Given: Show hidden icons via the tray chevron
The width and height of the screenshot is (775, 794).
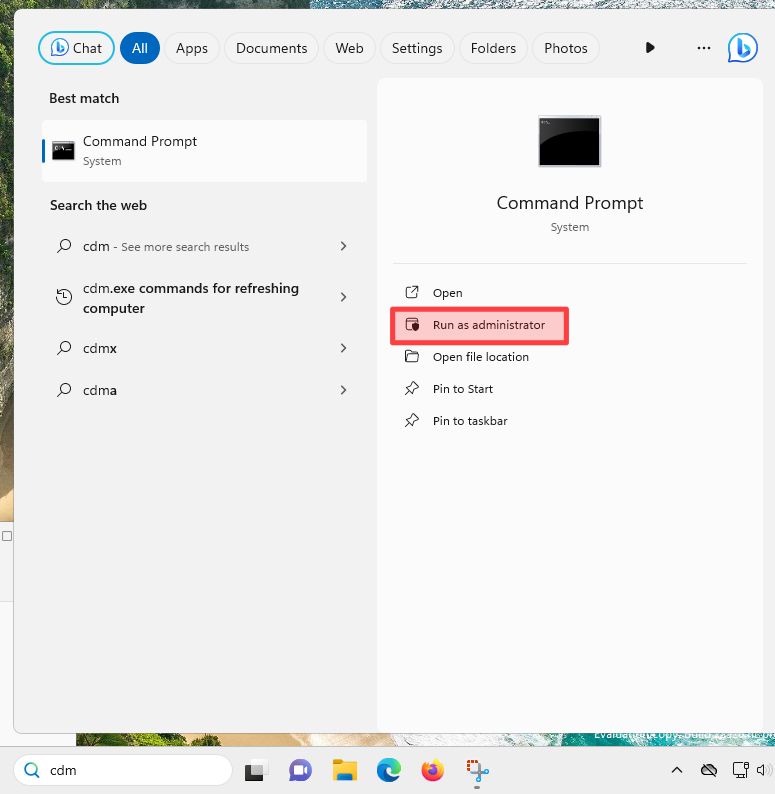Looking at the screenshot, I should tap(677, 770).
